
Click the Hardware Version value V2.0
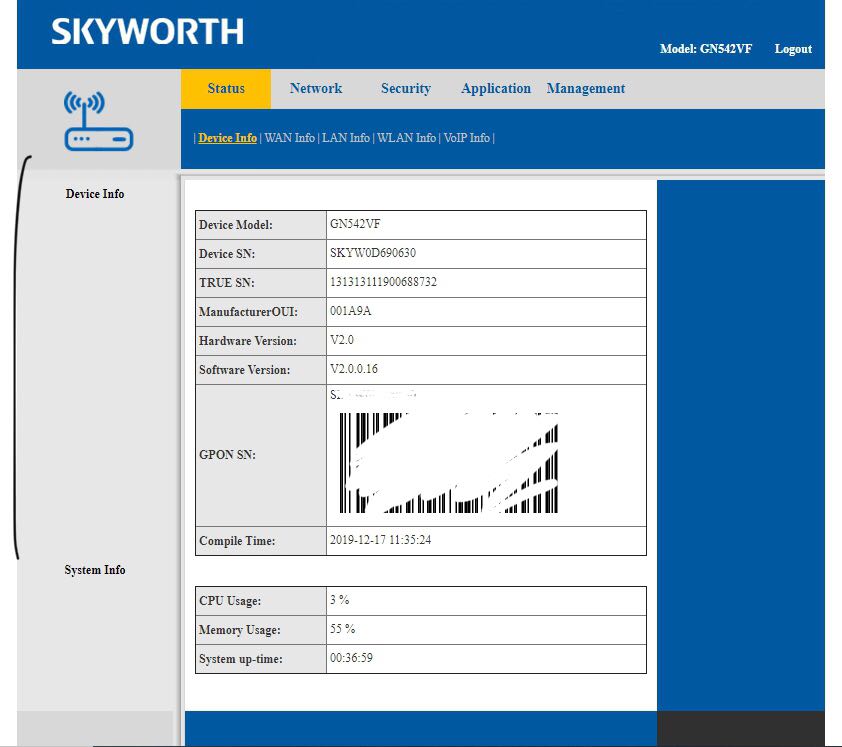pos(342,340)
